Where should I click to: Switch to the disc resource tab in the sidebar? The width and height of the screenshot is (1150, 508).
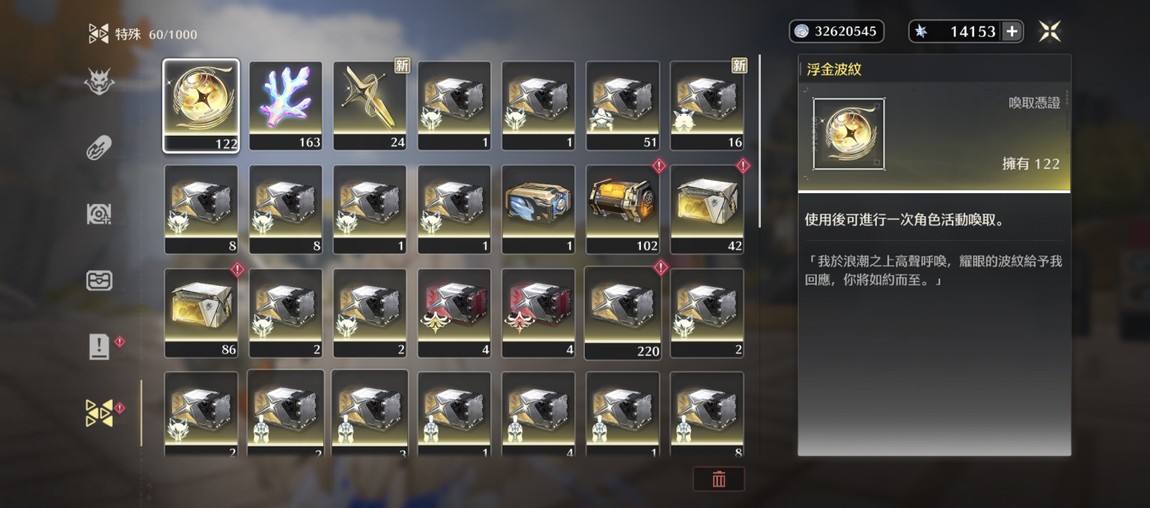tap(99, 214)
